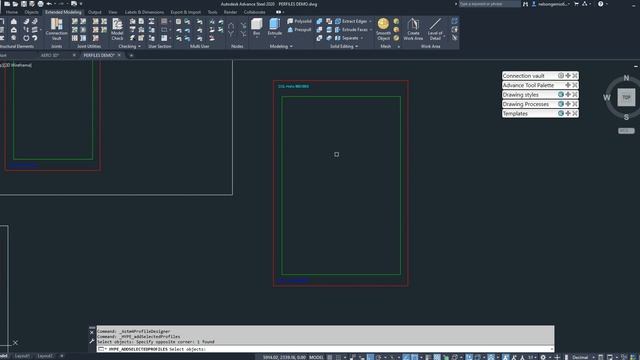
Task: Close the Templates palette bar
Action: [575, 113]
